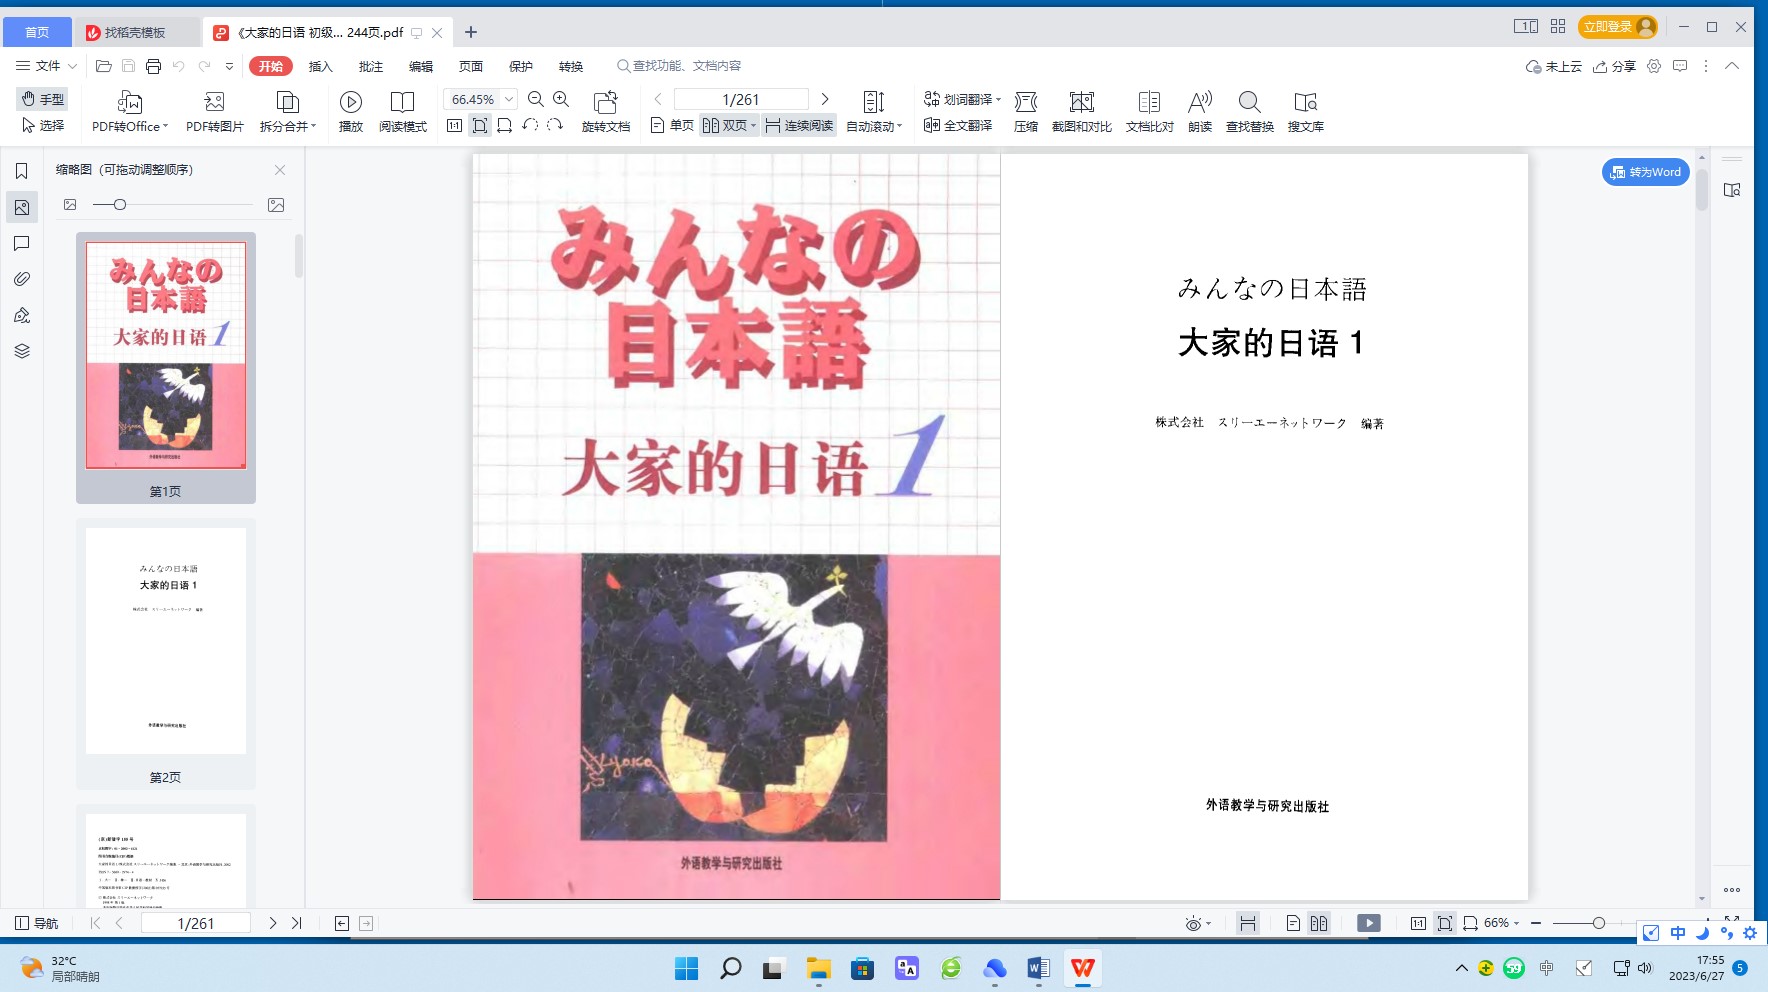Switch to 单页 single page view
The image size is (1768, 992).
[x=672, y=126]
